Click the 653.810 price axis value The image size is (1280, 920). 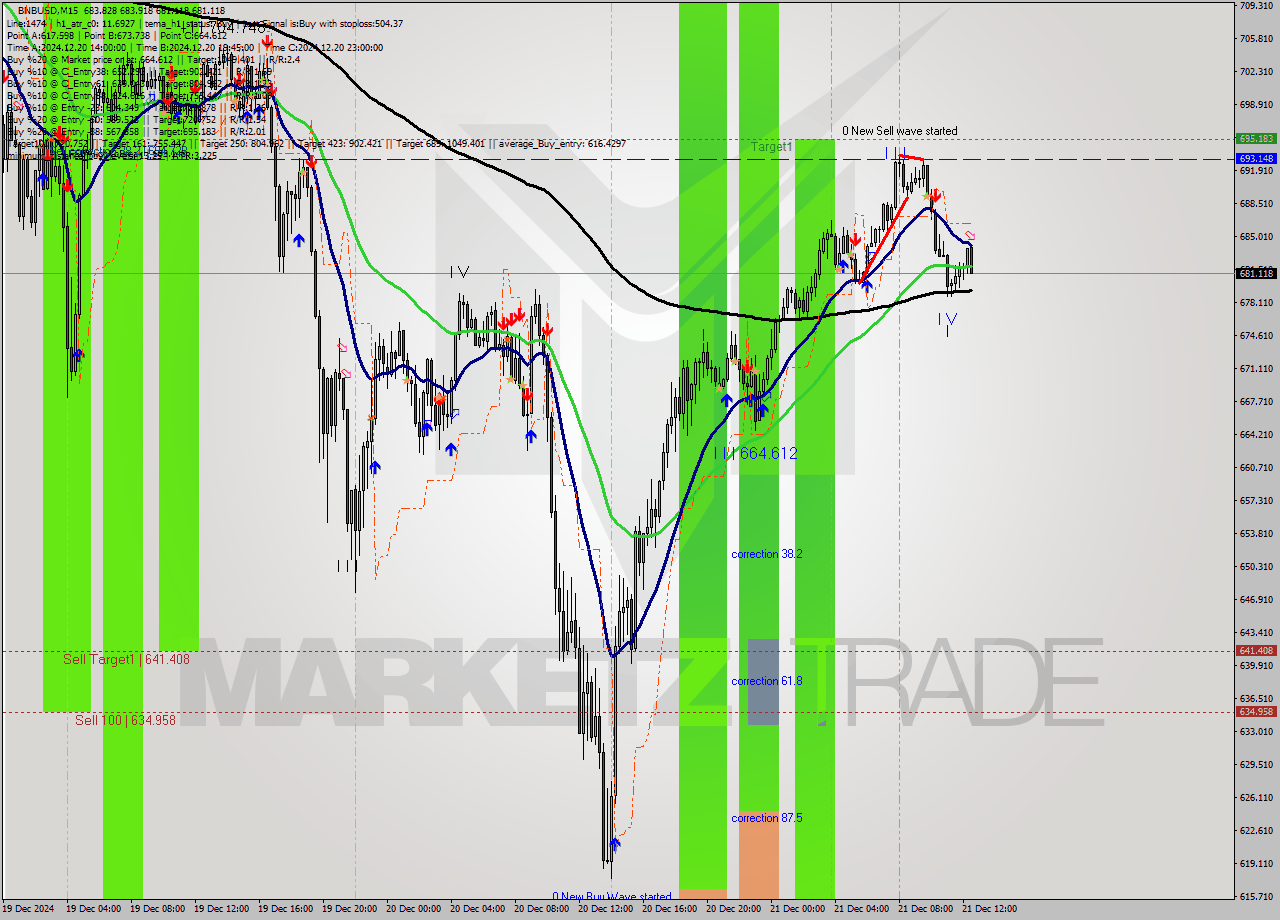coord(1256,534)
